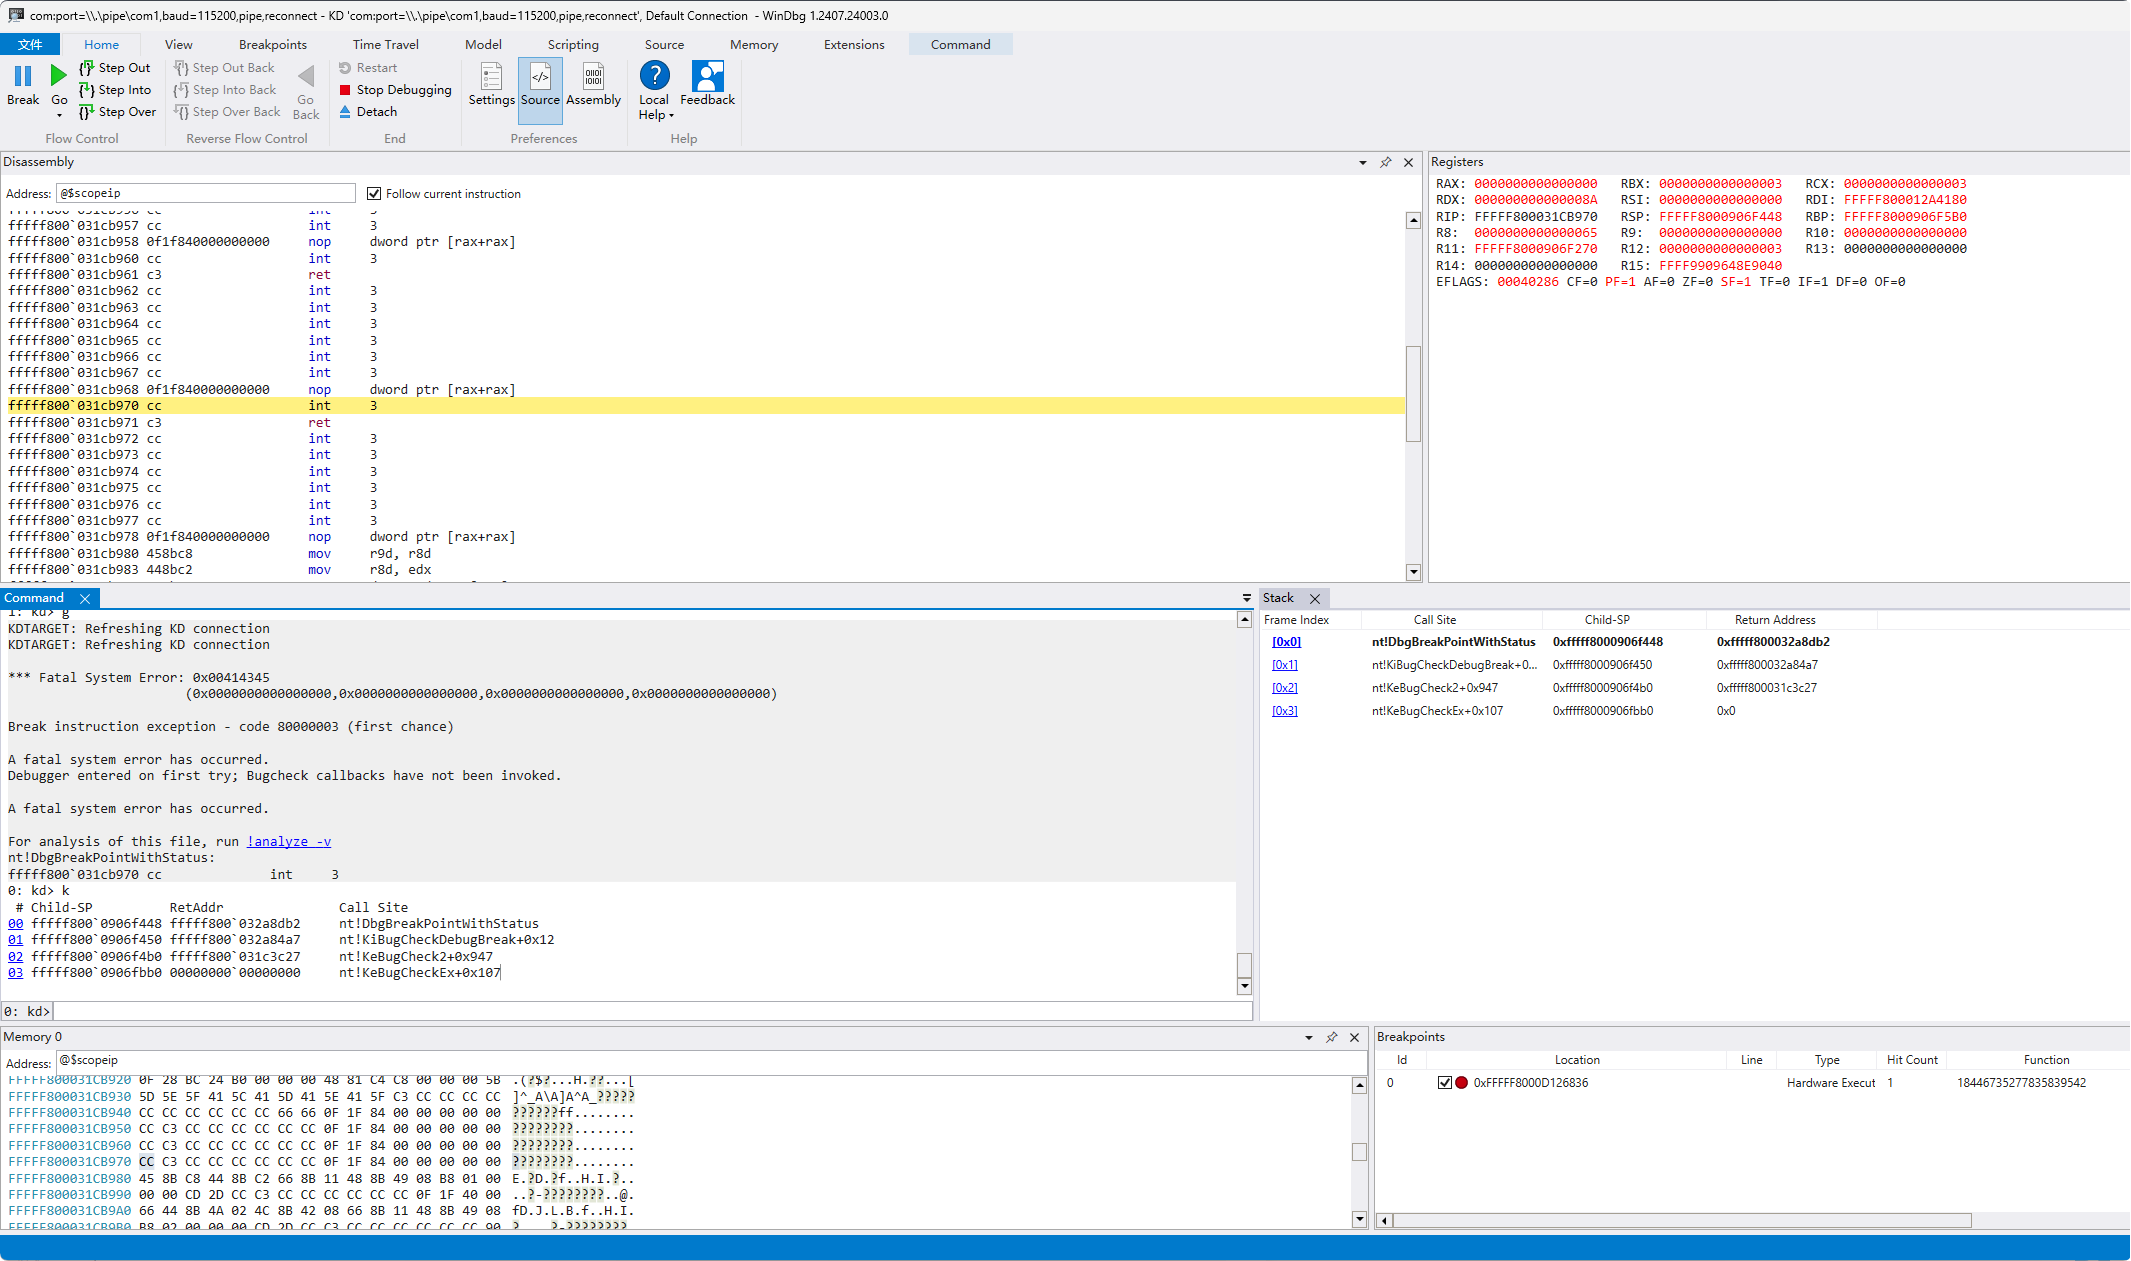Toggle Follow current instruction checkbox

coord(374,194)
